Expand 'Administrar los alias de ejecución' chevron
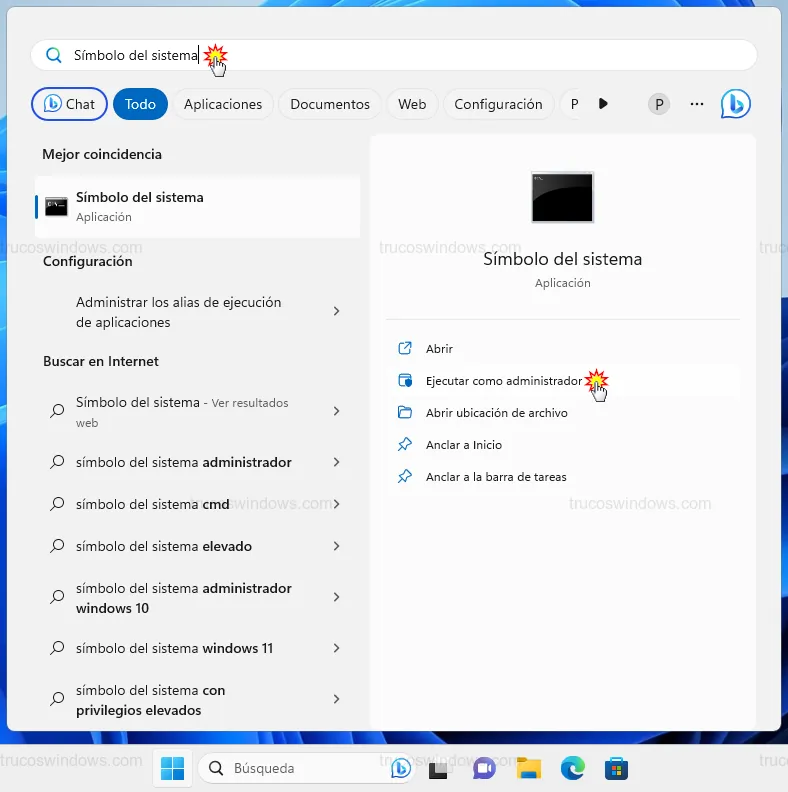 336,312
